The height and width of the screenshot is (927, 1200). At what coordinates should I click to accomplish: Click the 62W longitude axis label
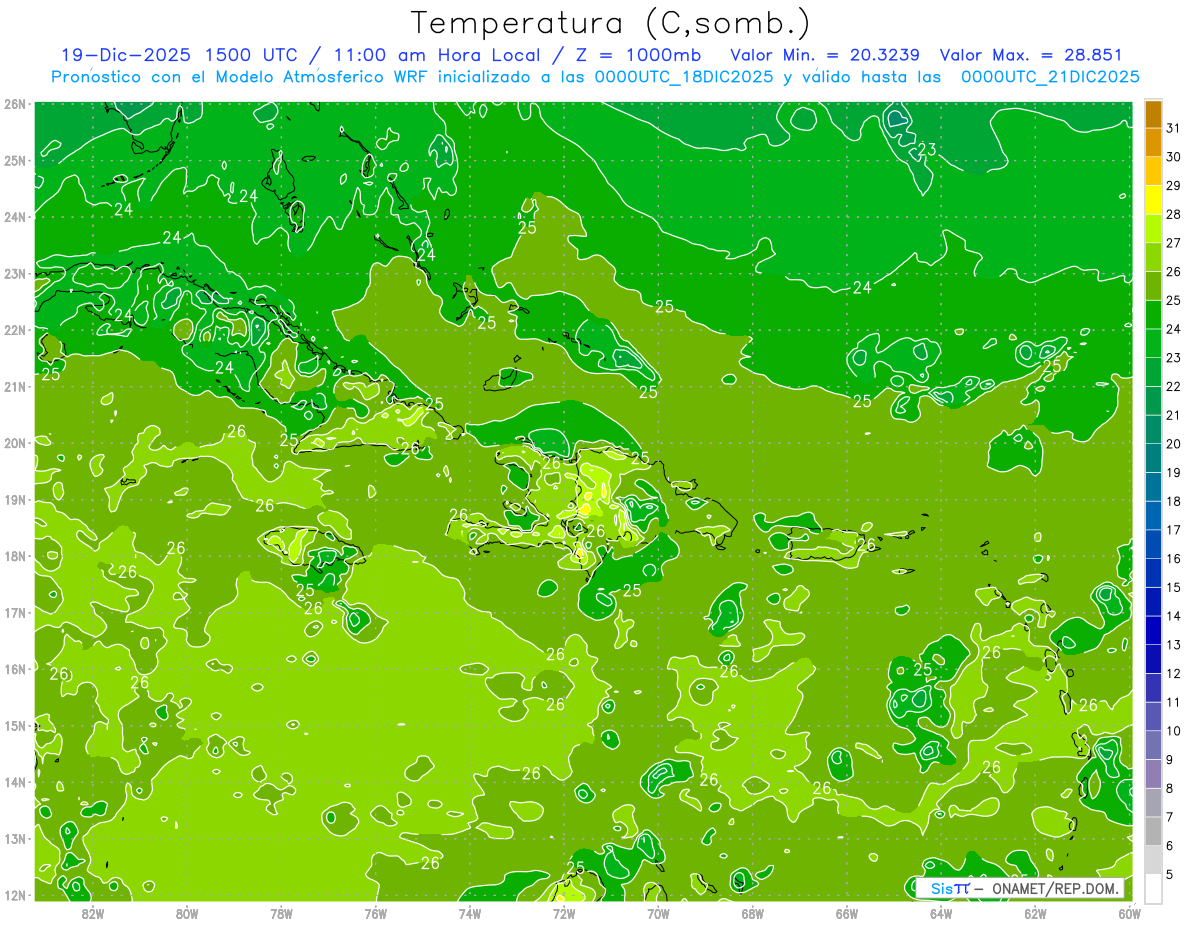1035,913
